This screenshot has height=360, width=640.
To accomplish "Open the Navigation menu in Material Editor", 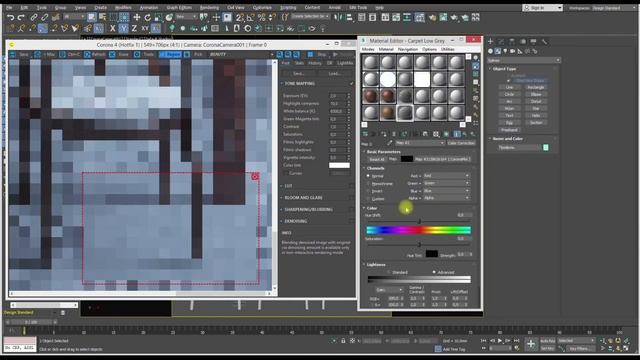I will coord(408,49).
